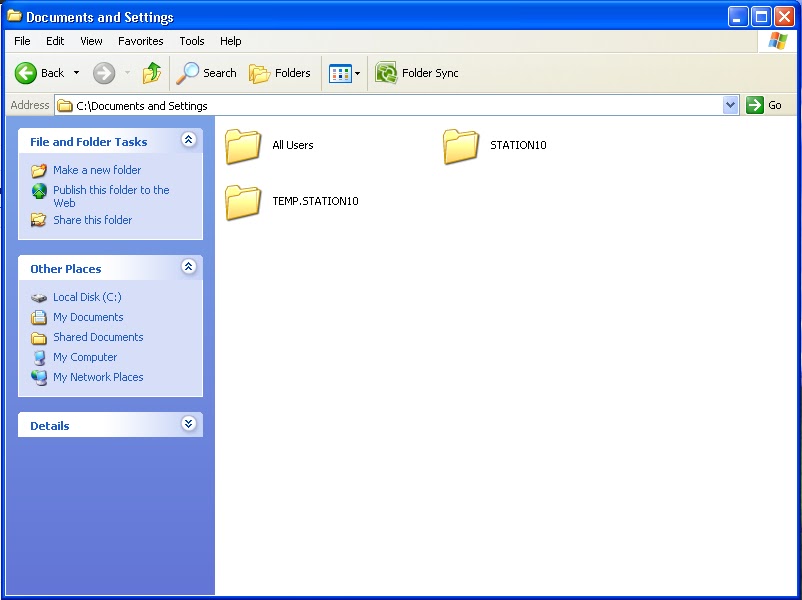Click the Folders toolbar icon
Screen dimensions: 802x600
[279, 73]
